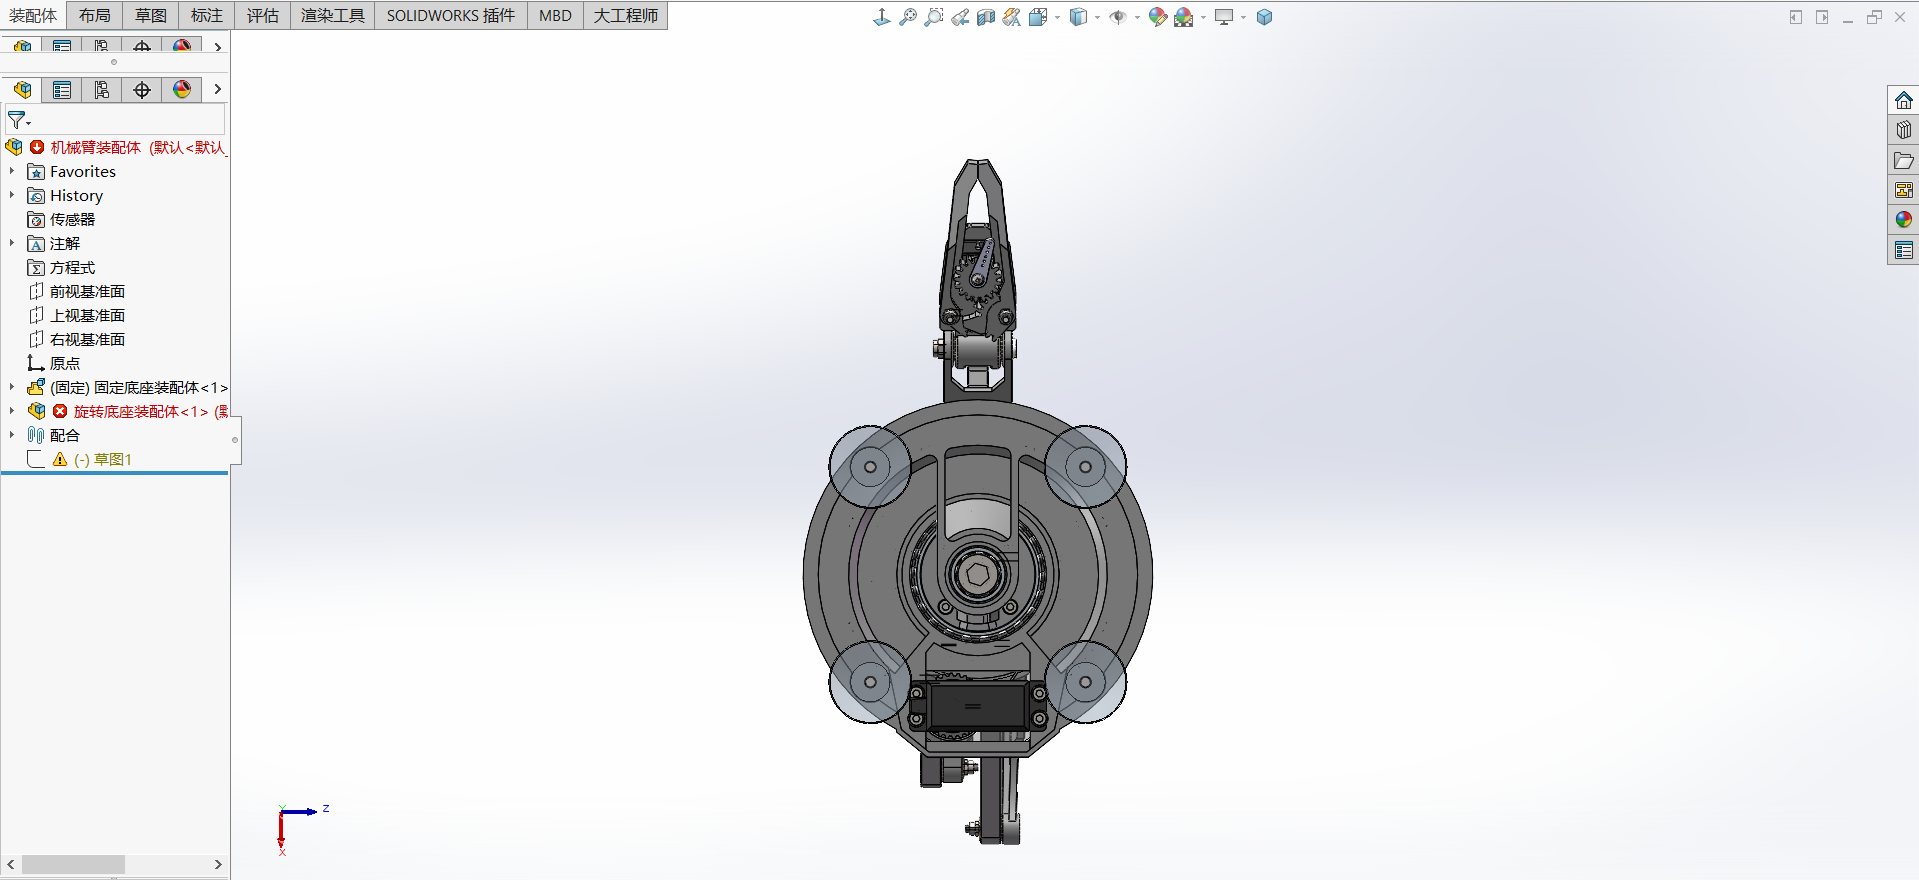Switch to the 草图 ribbon tab
Image resolution: width=1919 pixels, height=880 pixels.
(x=151, y=15)
